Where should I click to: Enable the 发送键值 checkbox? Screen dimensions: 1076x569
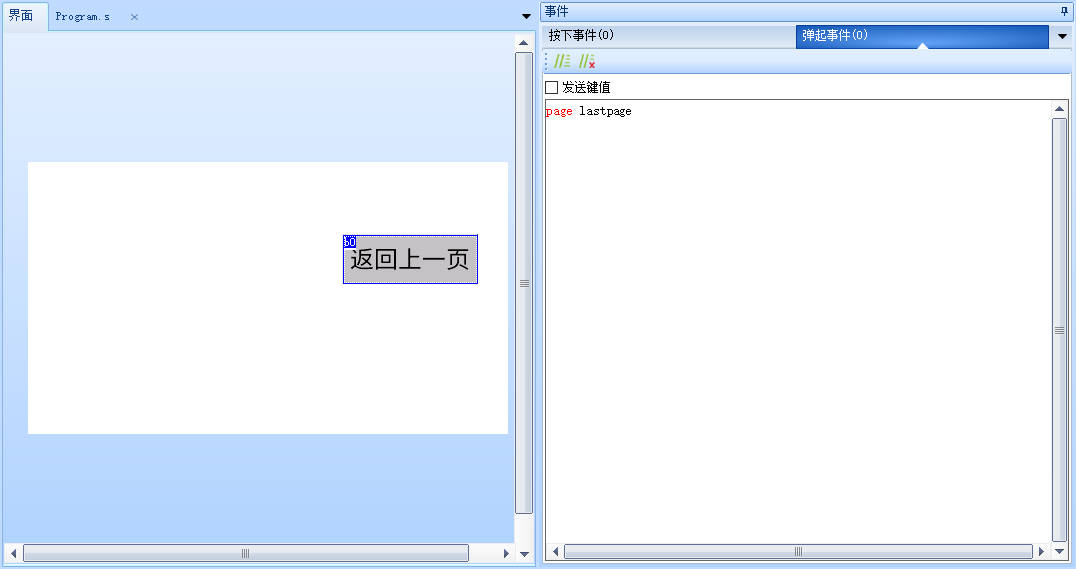[552, 88]
